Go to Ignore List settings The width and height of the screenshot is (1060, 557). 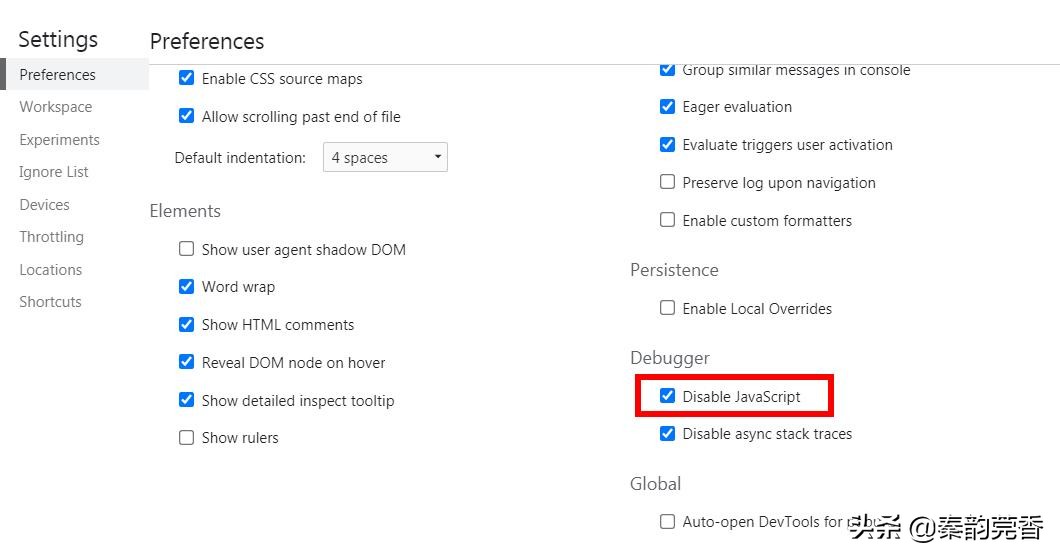point(54,172)
